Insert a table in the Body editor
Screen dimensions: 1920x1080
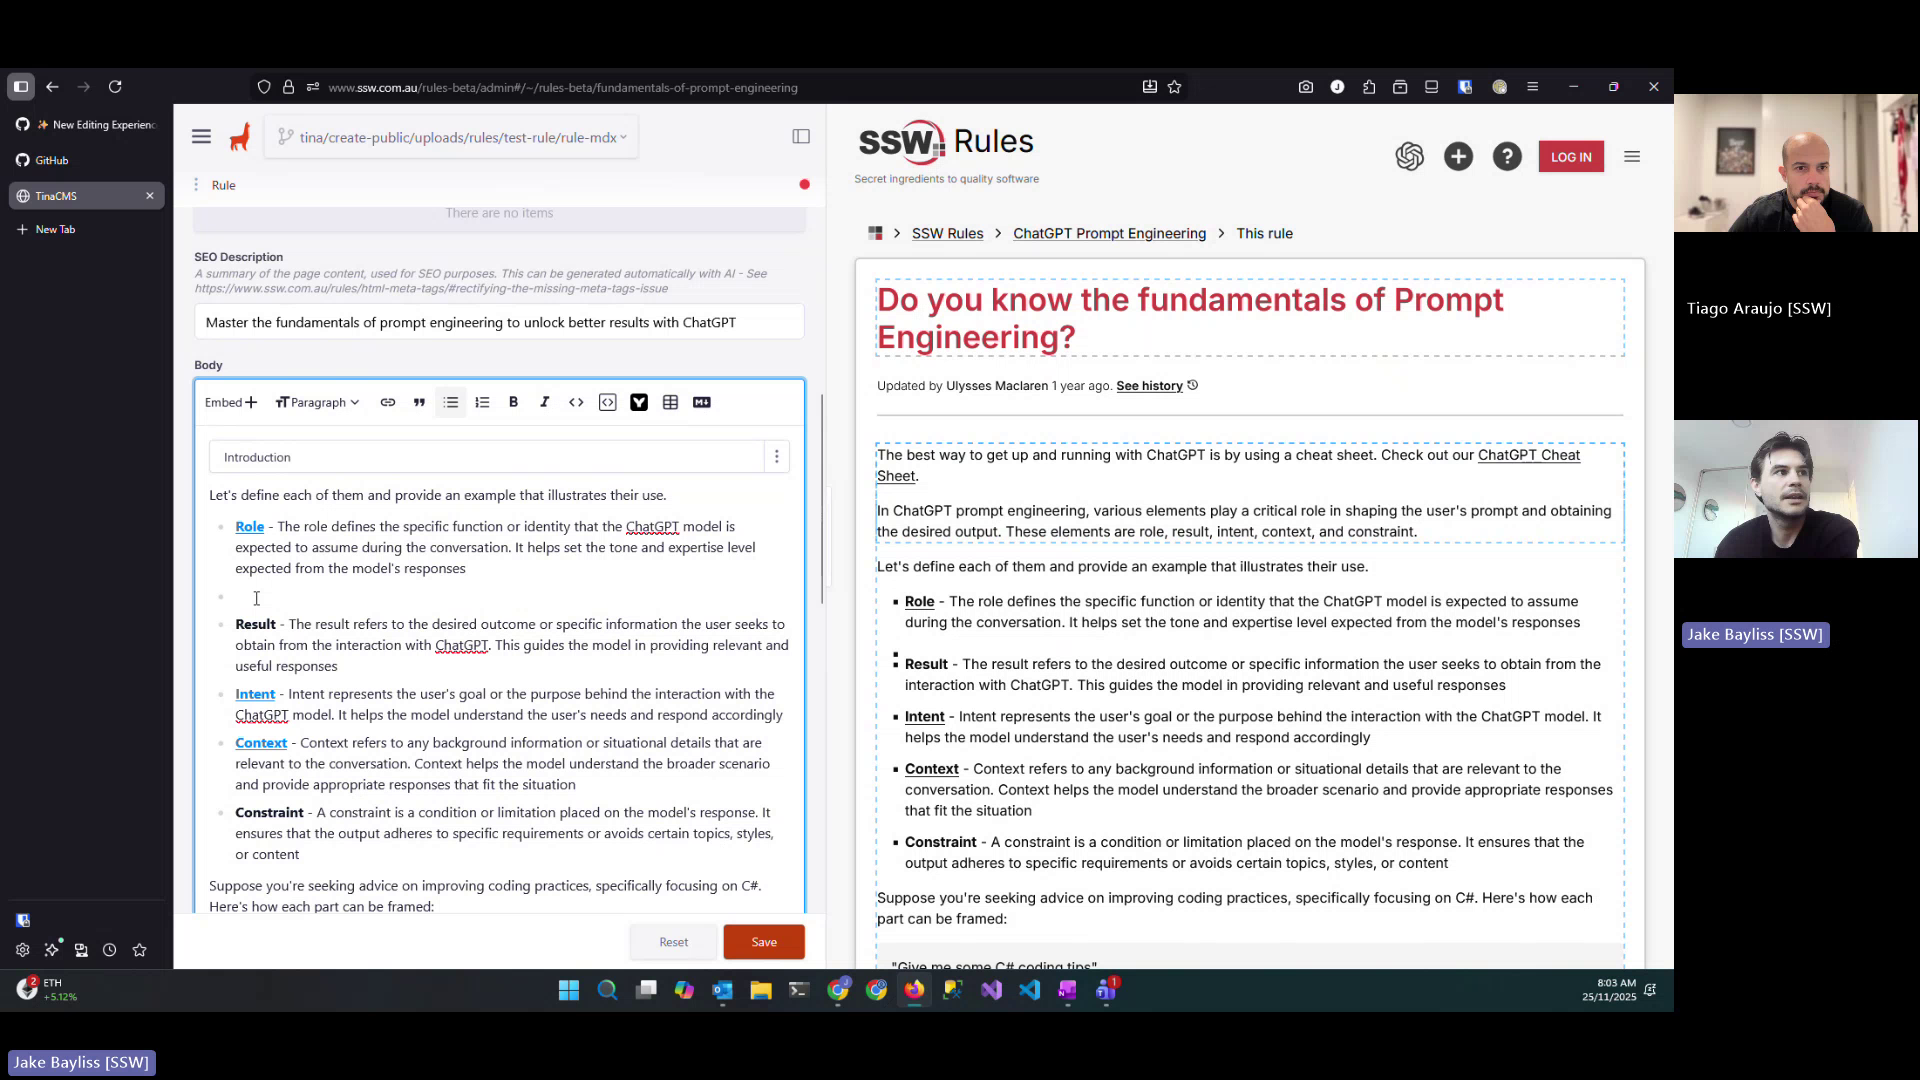click(x=670, y=403)
